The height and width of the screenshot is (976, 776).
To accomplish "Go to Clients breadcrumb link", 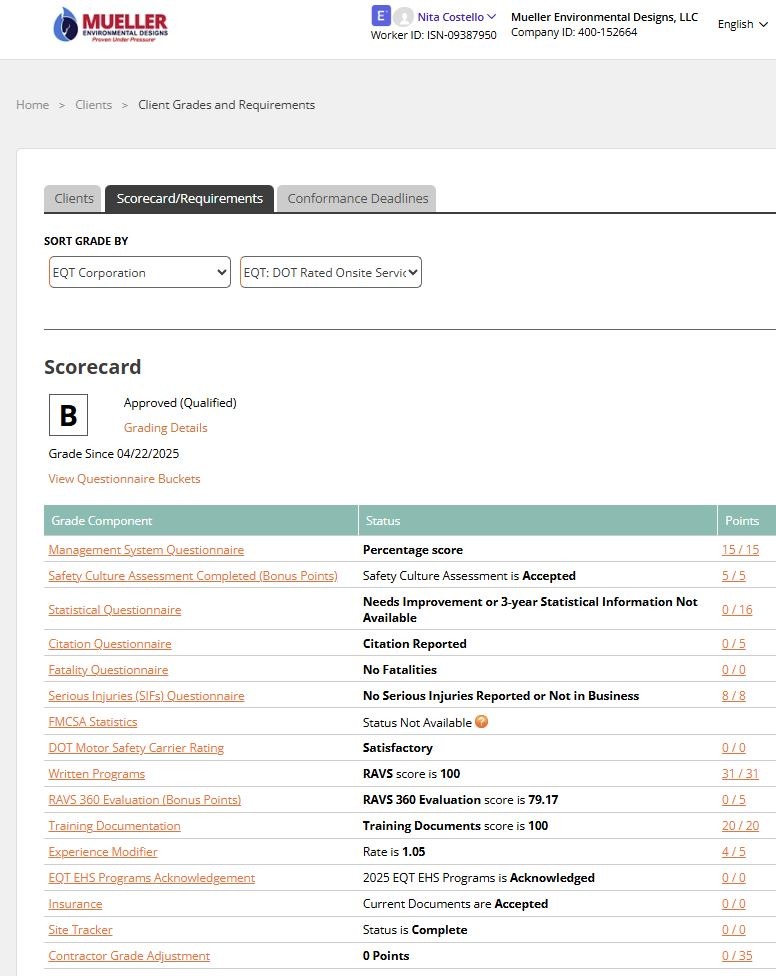I will tap(93, 105).
